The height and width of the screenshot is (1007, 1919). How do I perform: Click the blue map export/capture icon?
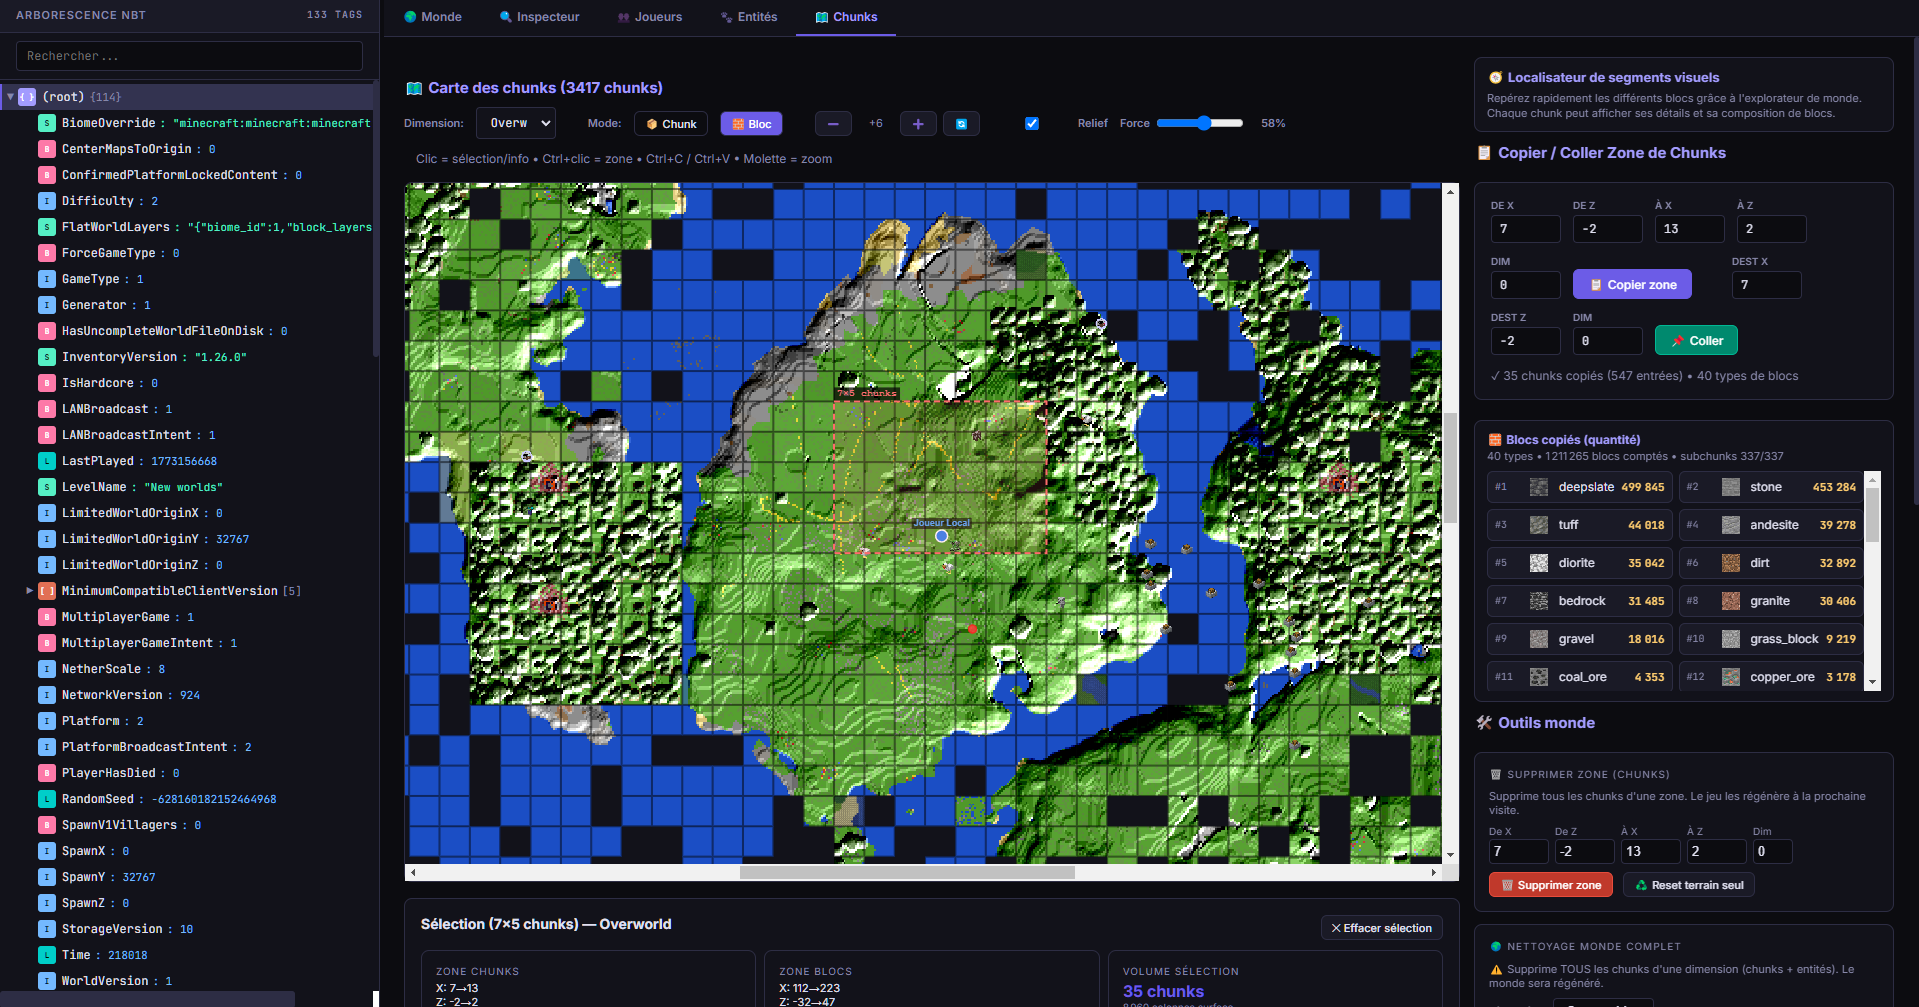click(x=961, y=123)
